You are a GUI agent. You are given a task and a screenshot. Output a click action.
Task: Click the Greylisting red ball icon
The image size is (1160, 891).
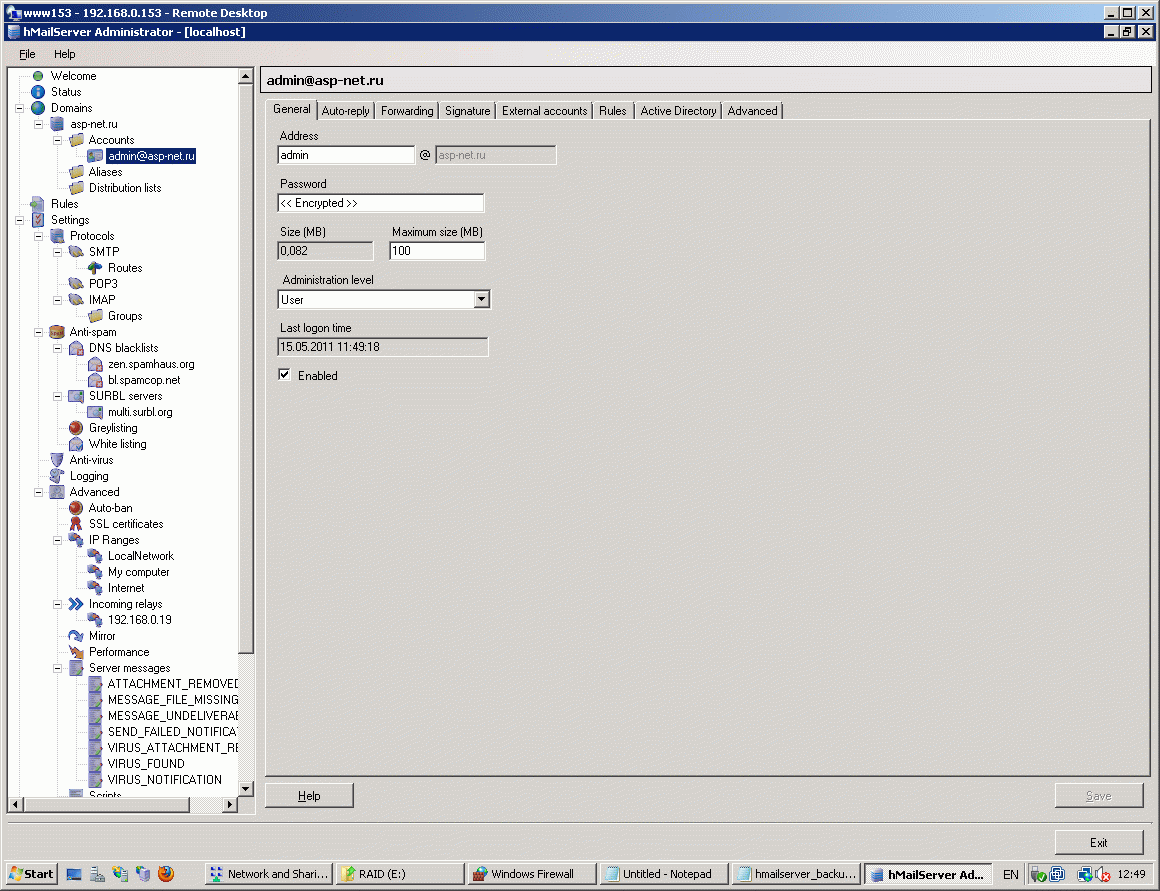pyautogui.click(x=75, y=428)
